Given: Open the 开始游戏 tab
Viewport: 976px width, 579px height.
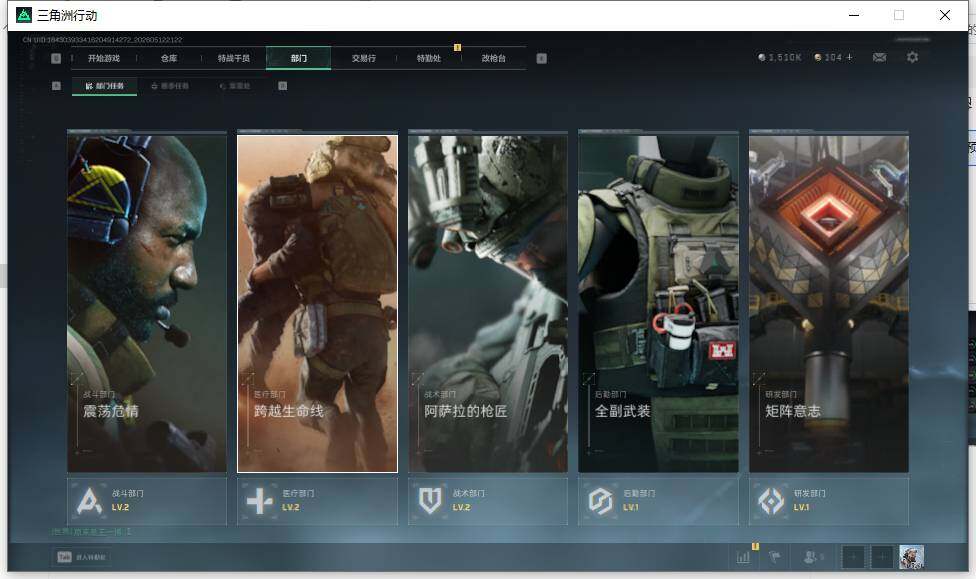Looking at the screenshot, I should tap(103, 59).
